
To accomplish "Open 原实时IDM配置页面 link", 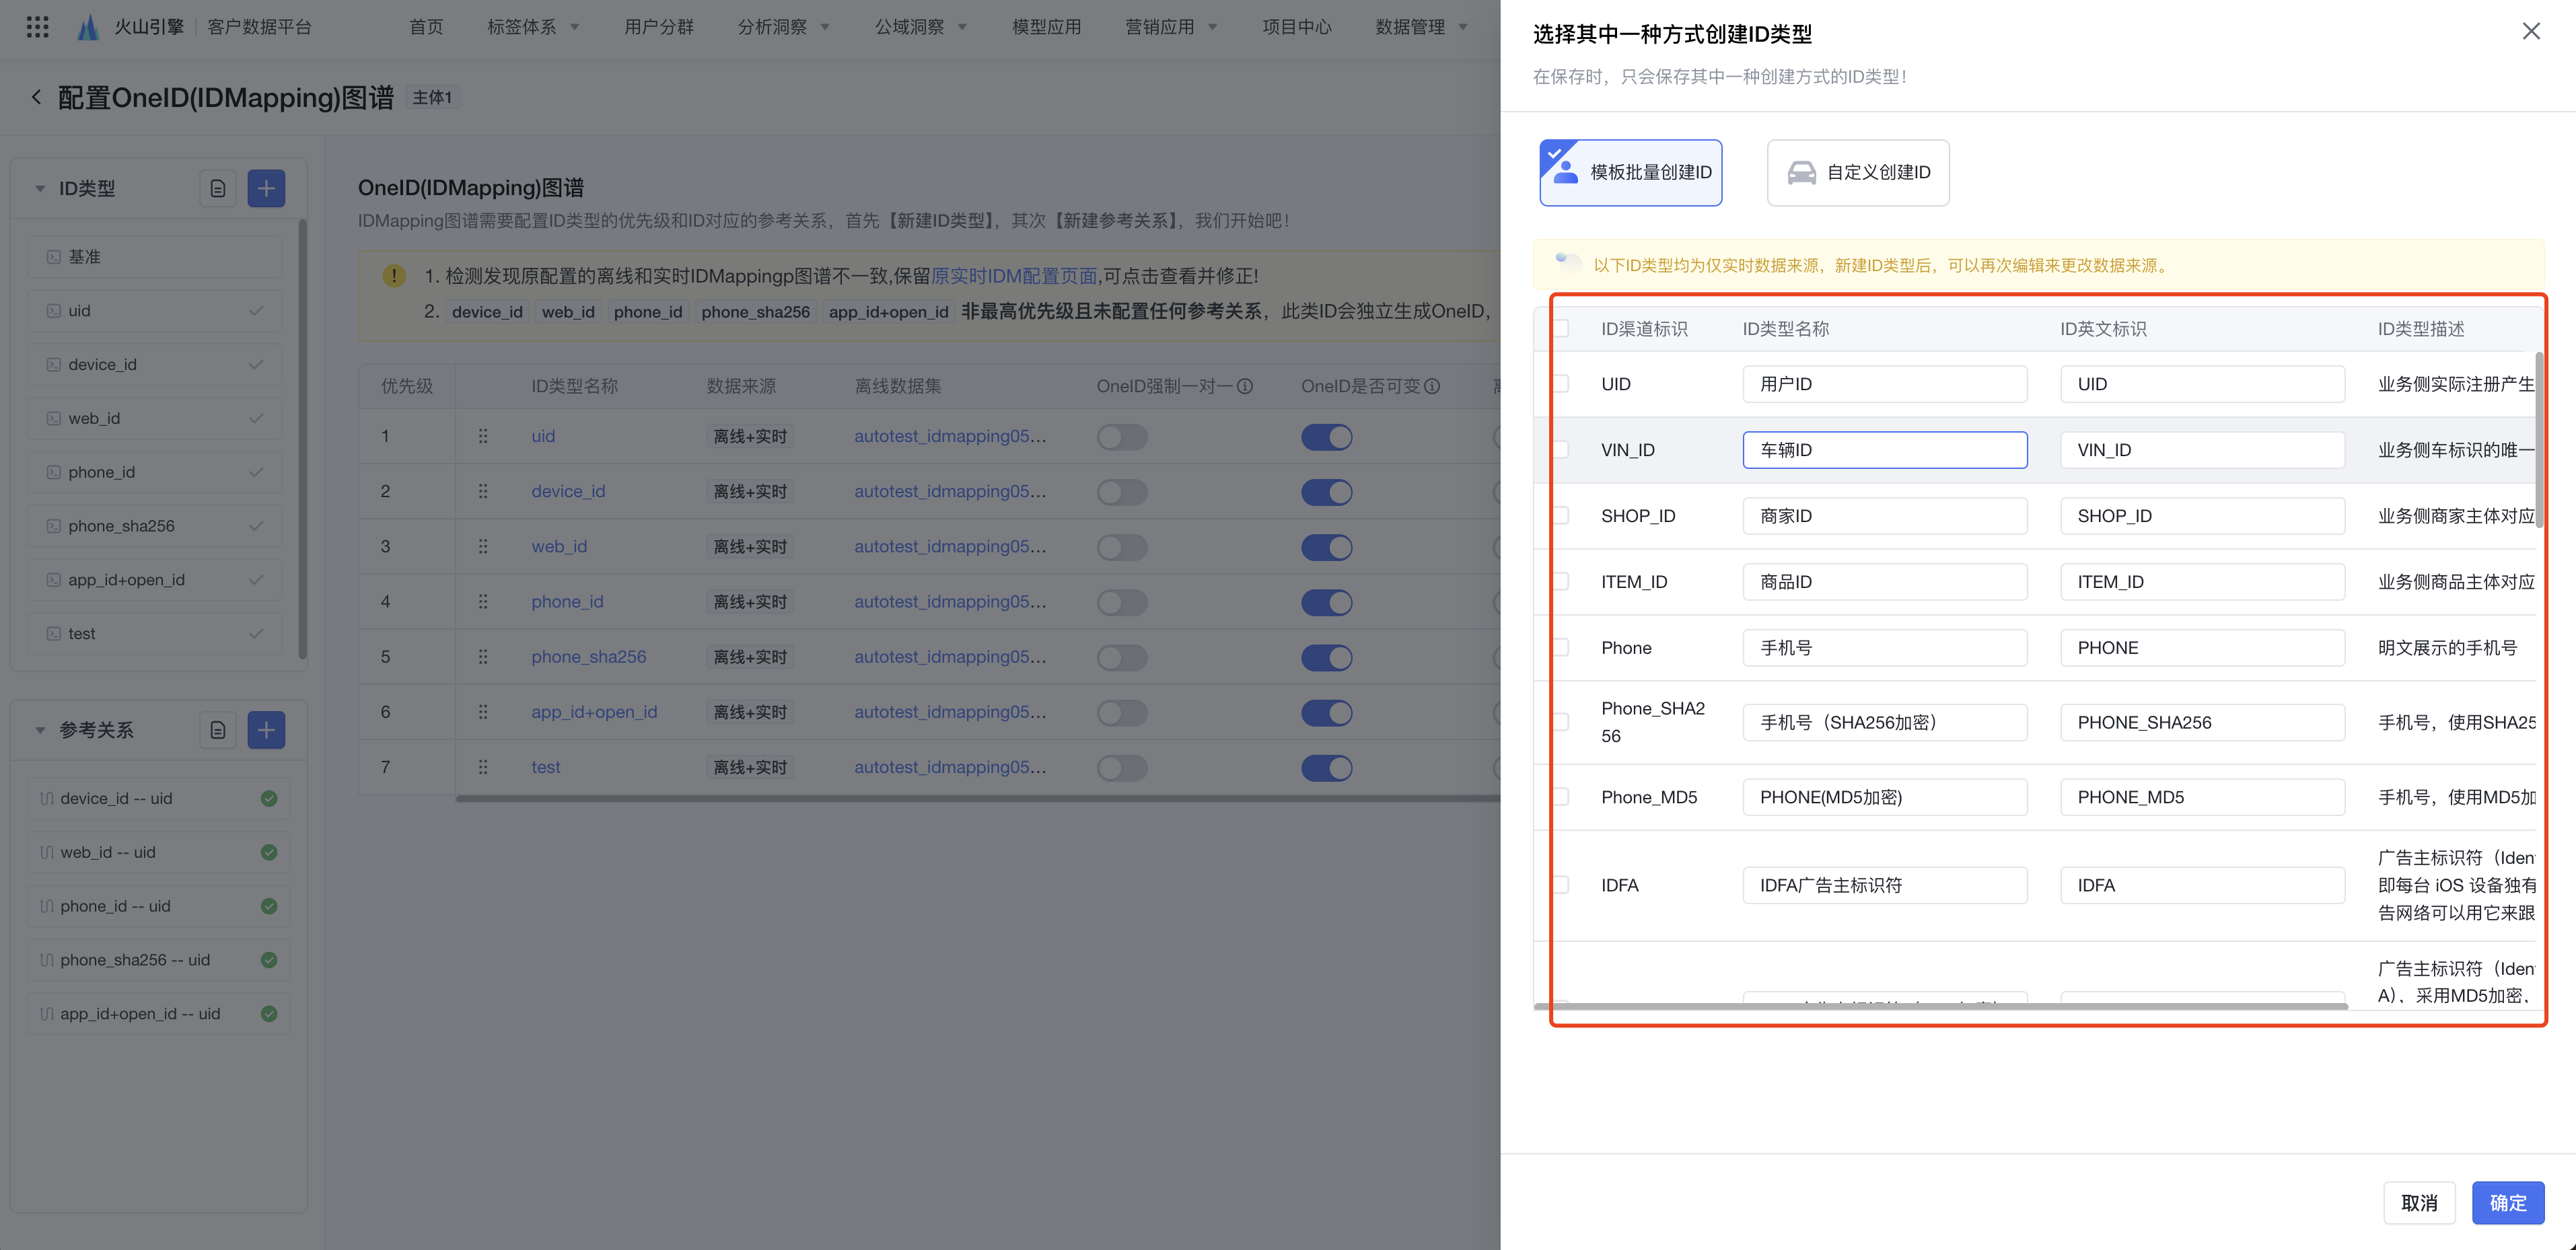I will [1014, 276].
